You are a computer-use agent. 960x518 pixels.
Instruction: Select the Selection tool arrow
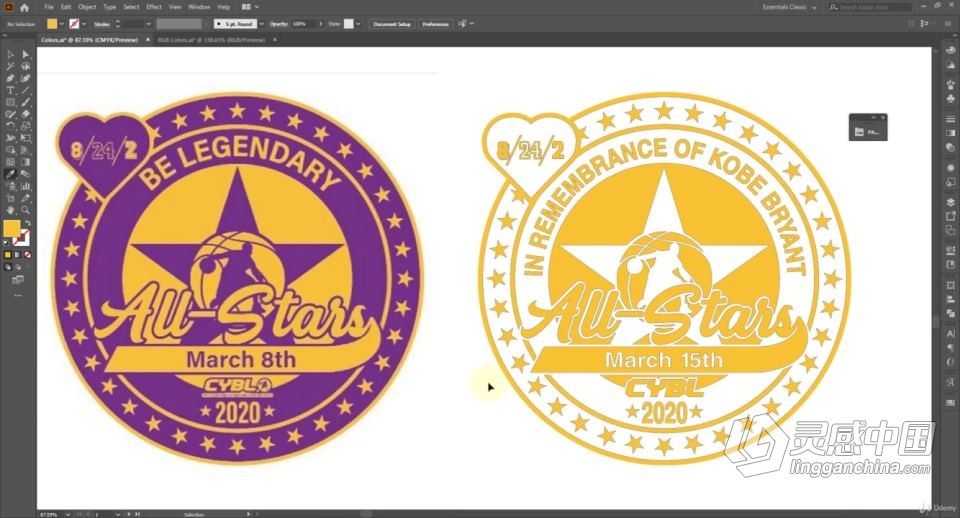[x=10, y=54]
